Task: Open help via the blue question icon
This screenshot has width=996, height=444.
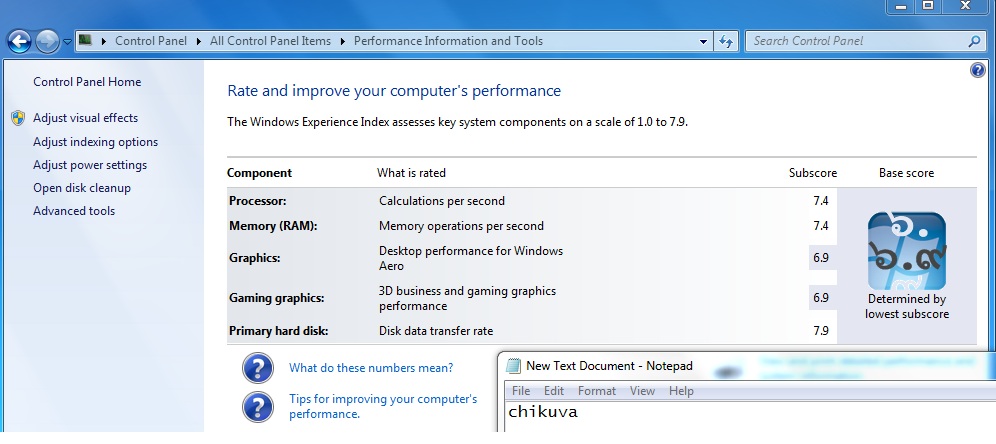Action: (978, 70)
